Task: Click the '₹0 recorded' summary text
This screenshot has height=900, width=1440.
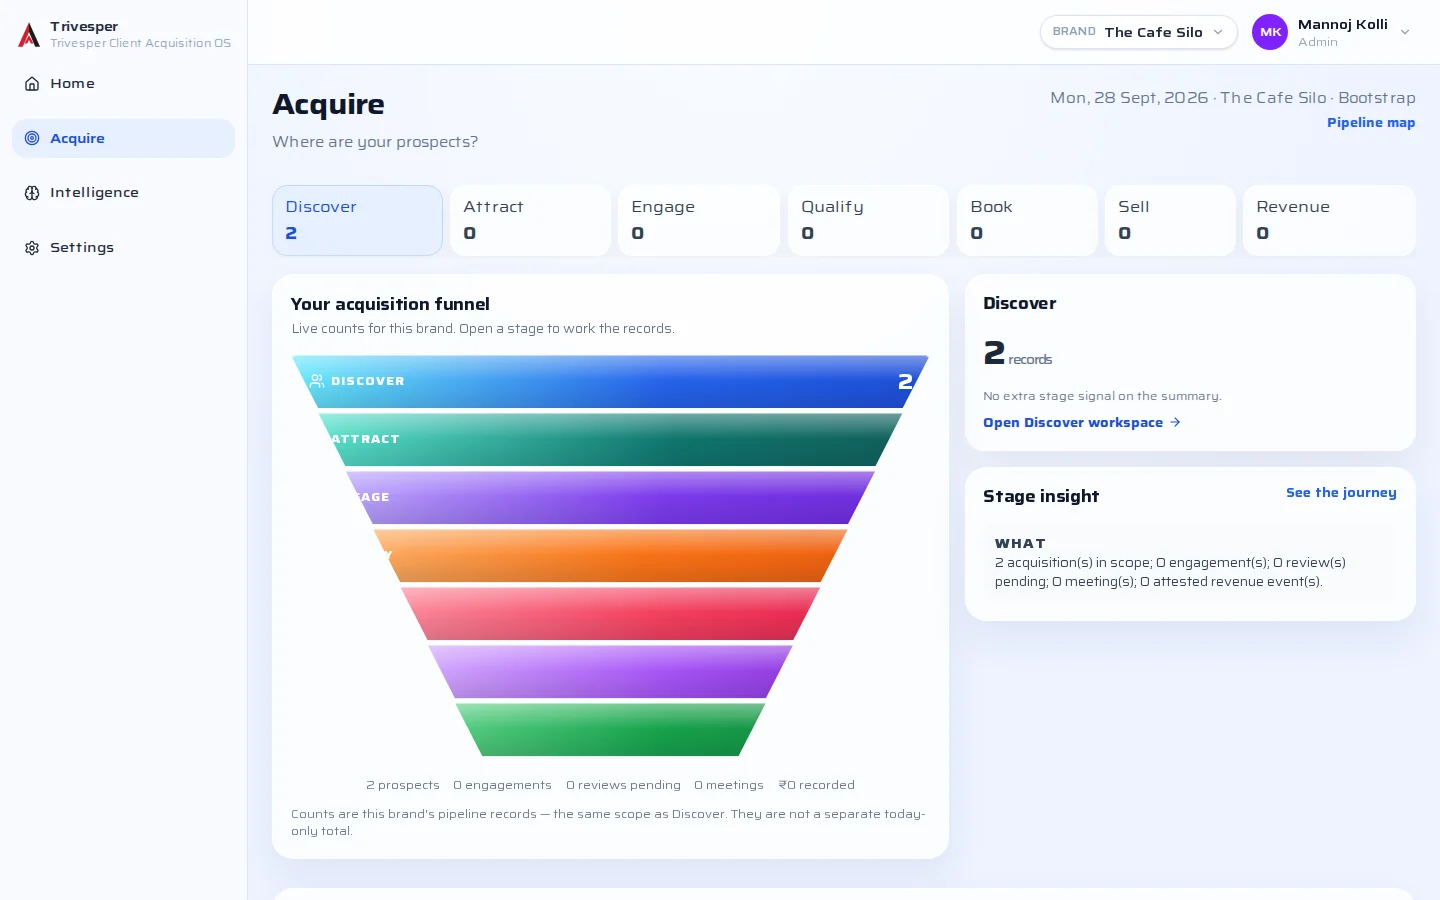Action: 817,785
